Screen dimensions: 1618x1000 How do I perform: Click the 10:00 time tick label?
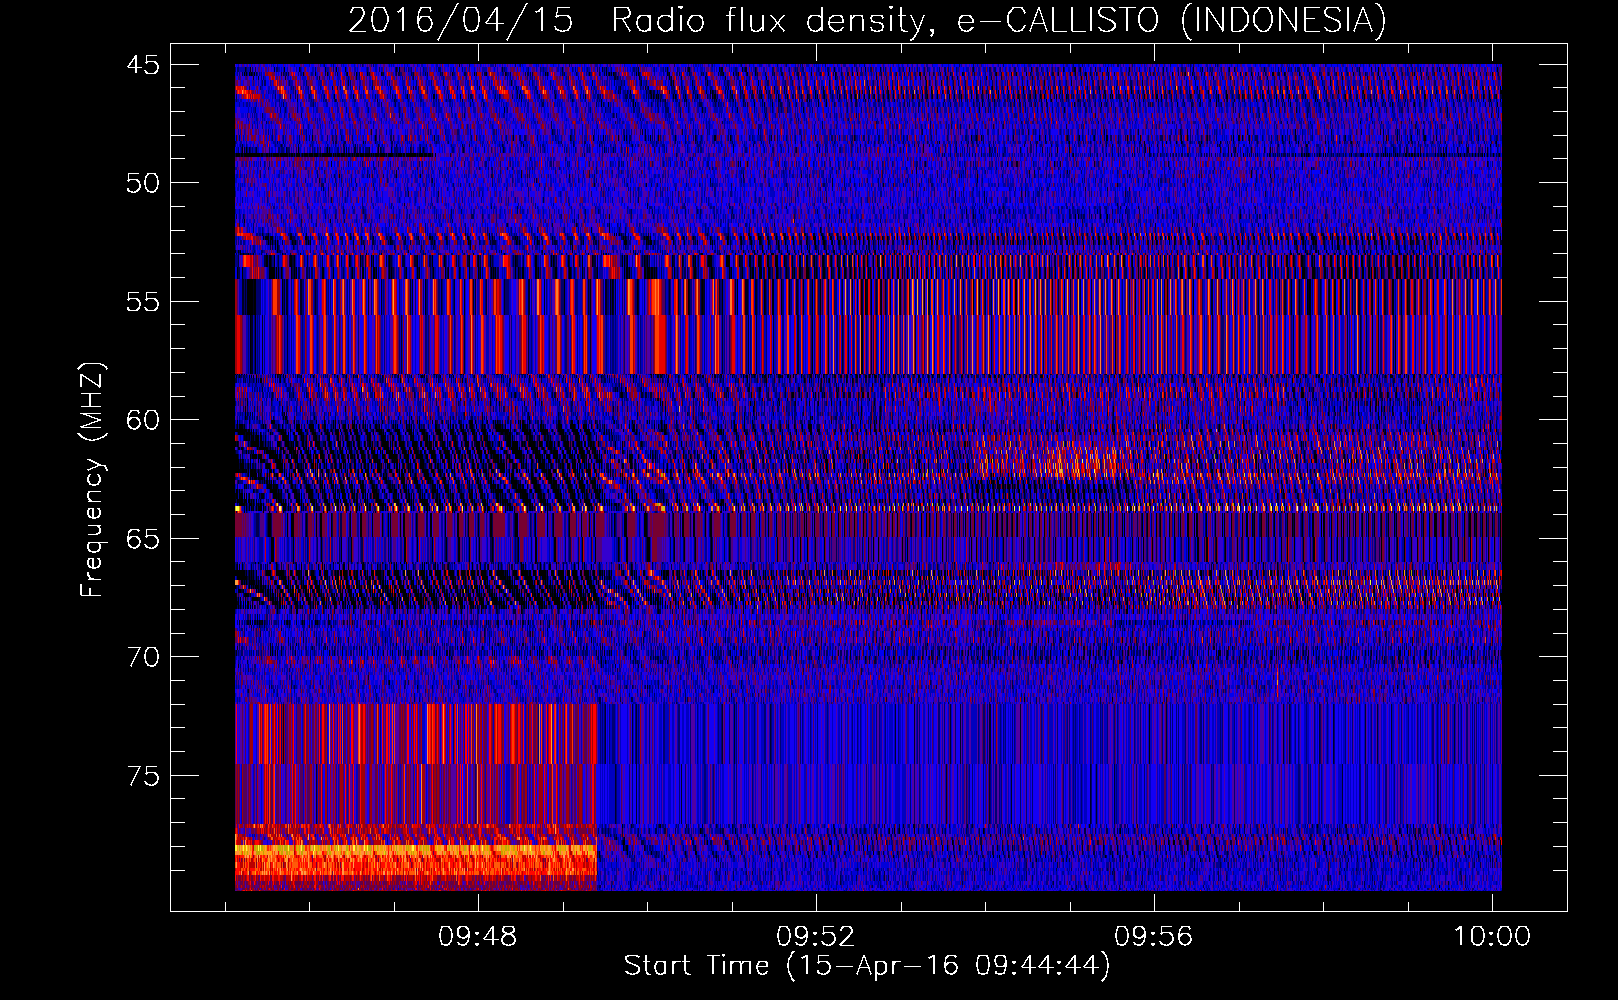click(1491, 936)
